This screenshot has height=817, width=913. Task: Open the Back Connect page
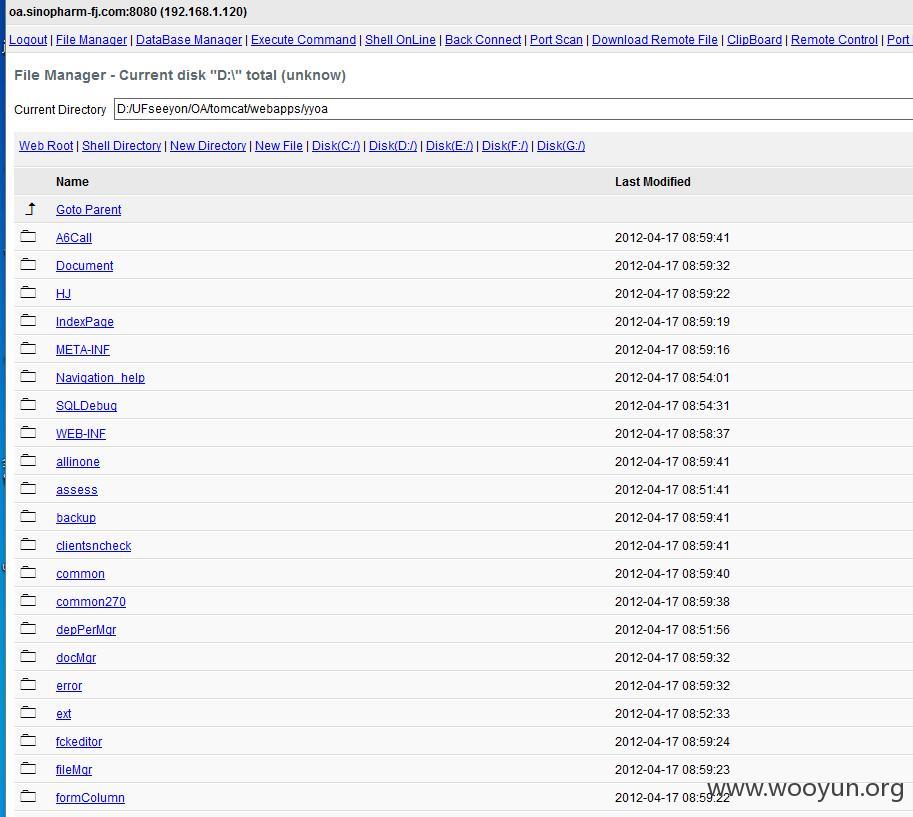coord(483,40)
